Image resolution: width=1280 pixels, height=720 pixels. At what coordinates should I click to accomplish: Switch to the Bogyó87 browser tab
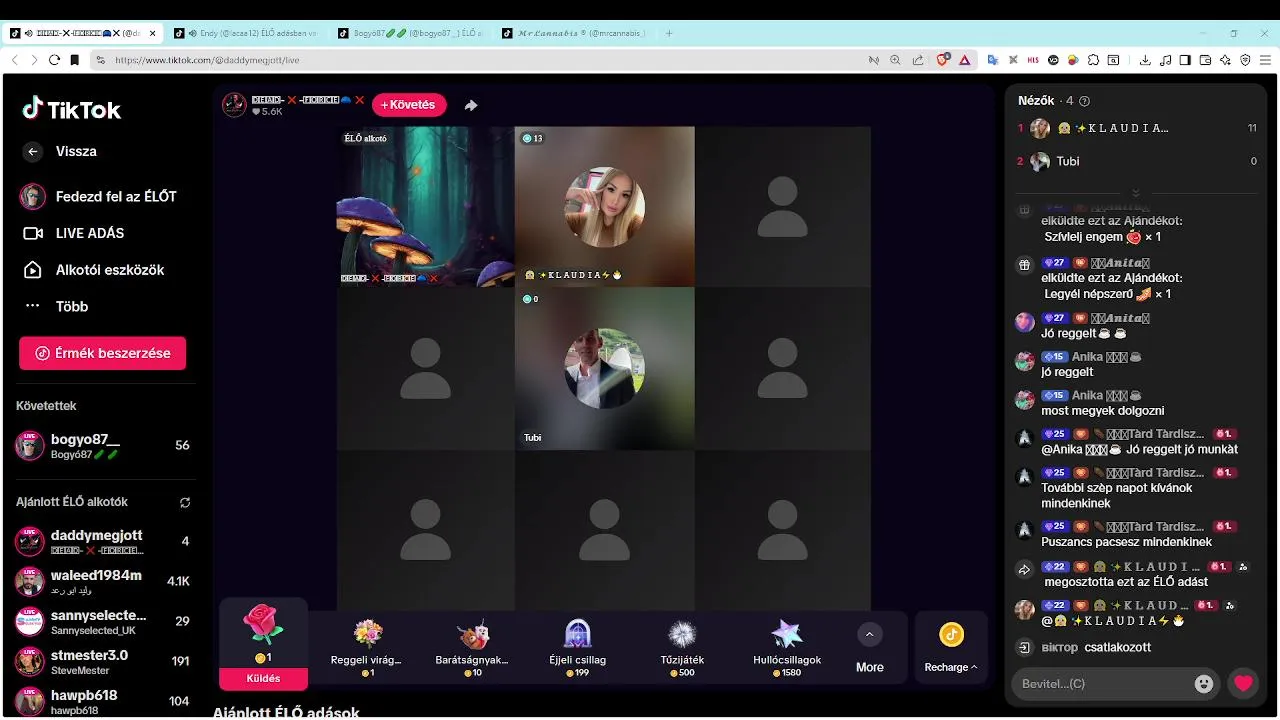click(x=409, y=33)
